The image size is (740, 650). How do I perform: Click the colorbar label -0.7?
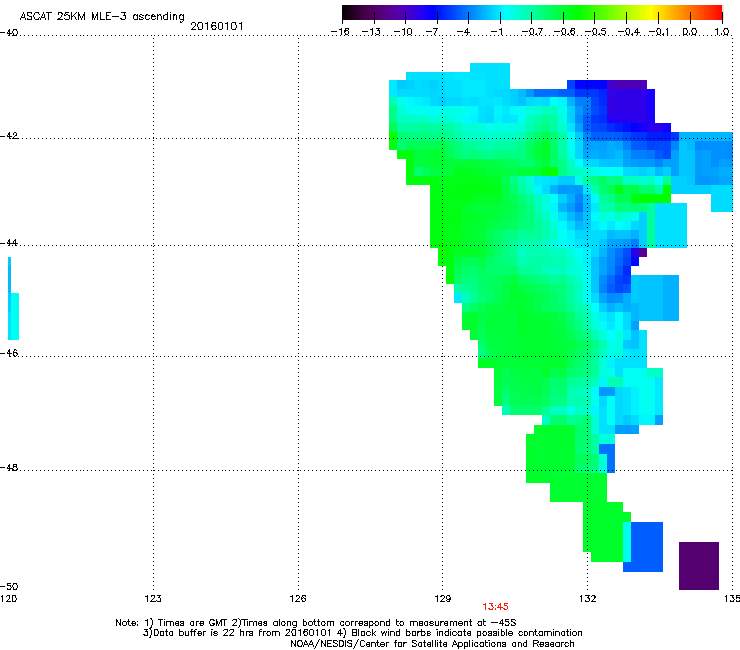(x=532, y=32)
